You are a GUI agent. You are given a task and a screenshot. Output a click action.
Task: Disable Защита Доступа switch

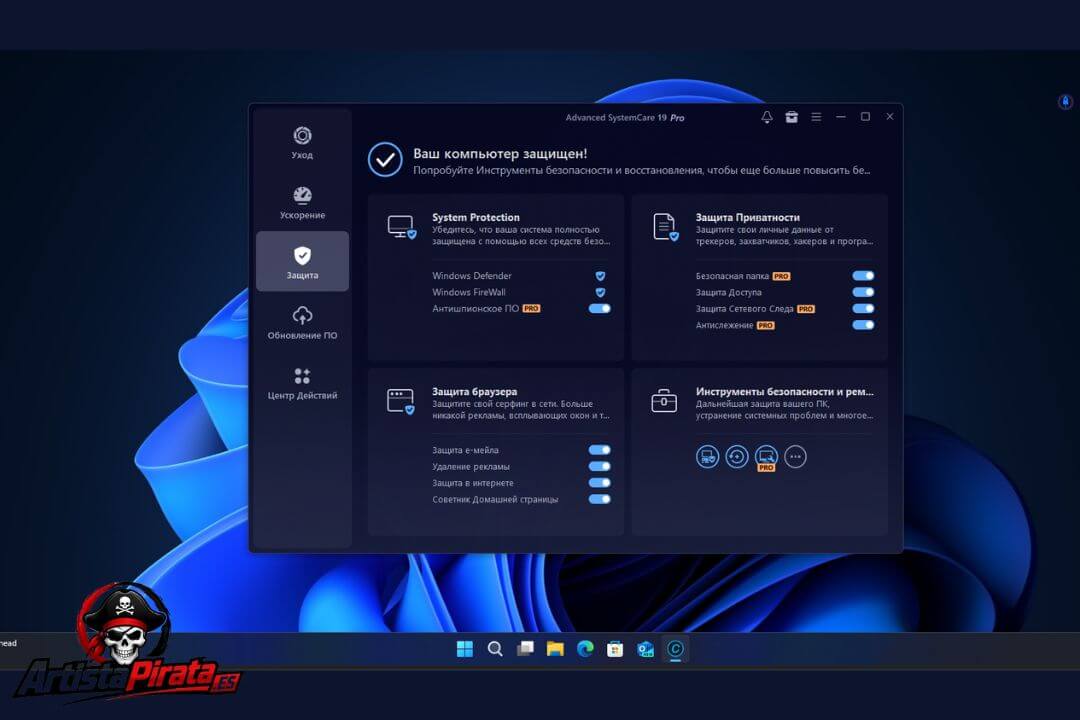pos(863,292)
